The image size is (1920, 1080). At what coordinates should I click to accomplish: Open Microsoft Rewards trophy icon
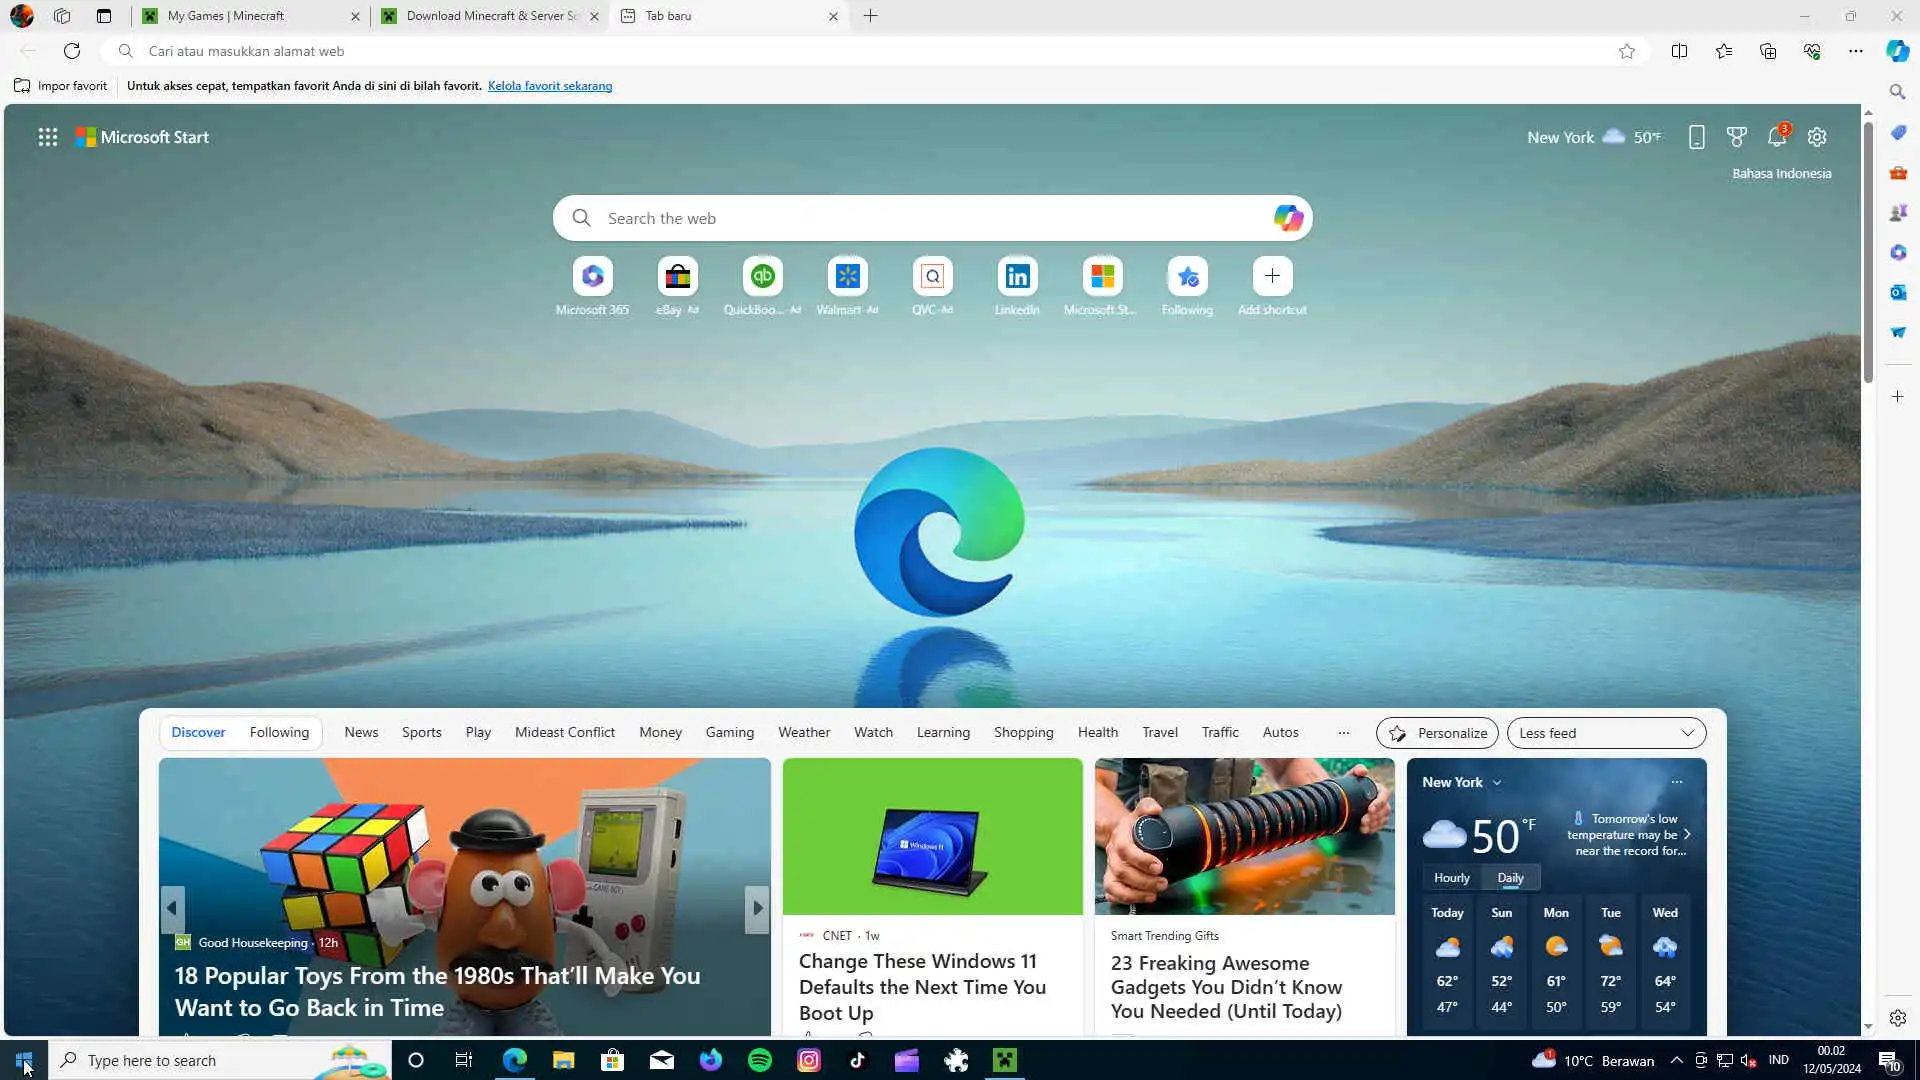(x=1737, y=137)
